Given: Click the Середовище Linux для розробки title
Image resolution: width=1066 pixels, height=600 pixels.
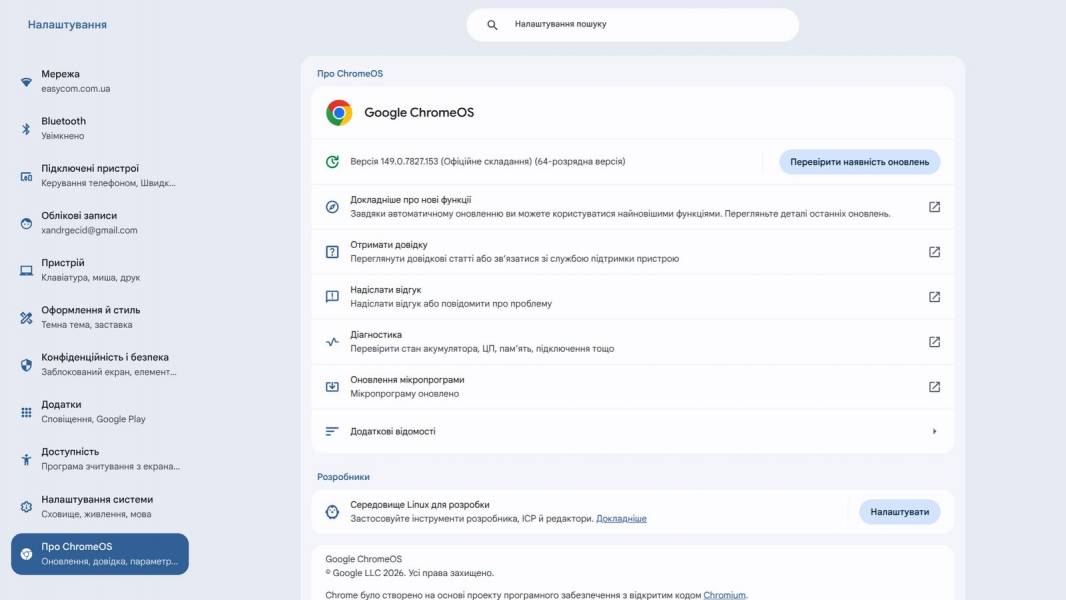Looking at the screenshot, I should pos(419,505).
